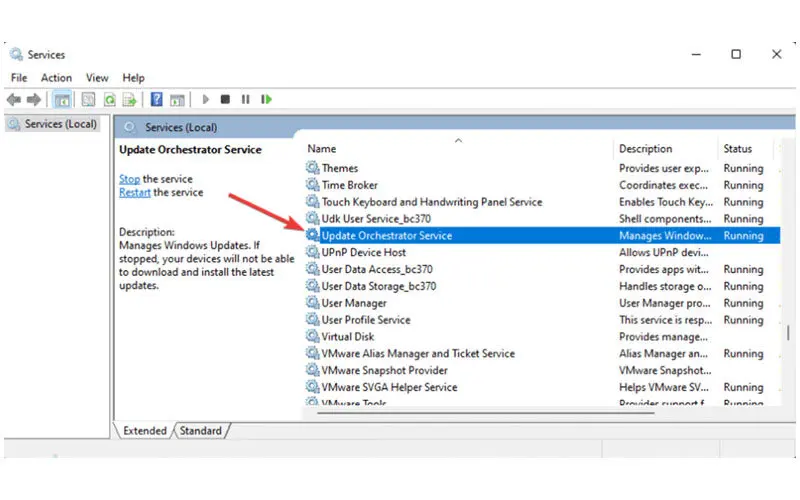The width and height of the screenshot is (800, 500).
Task: Select the Udk User Service_bc370 row
Action: pyautogui.click(x=542, y=218)
